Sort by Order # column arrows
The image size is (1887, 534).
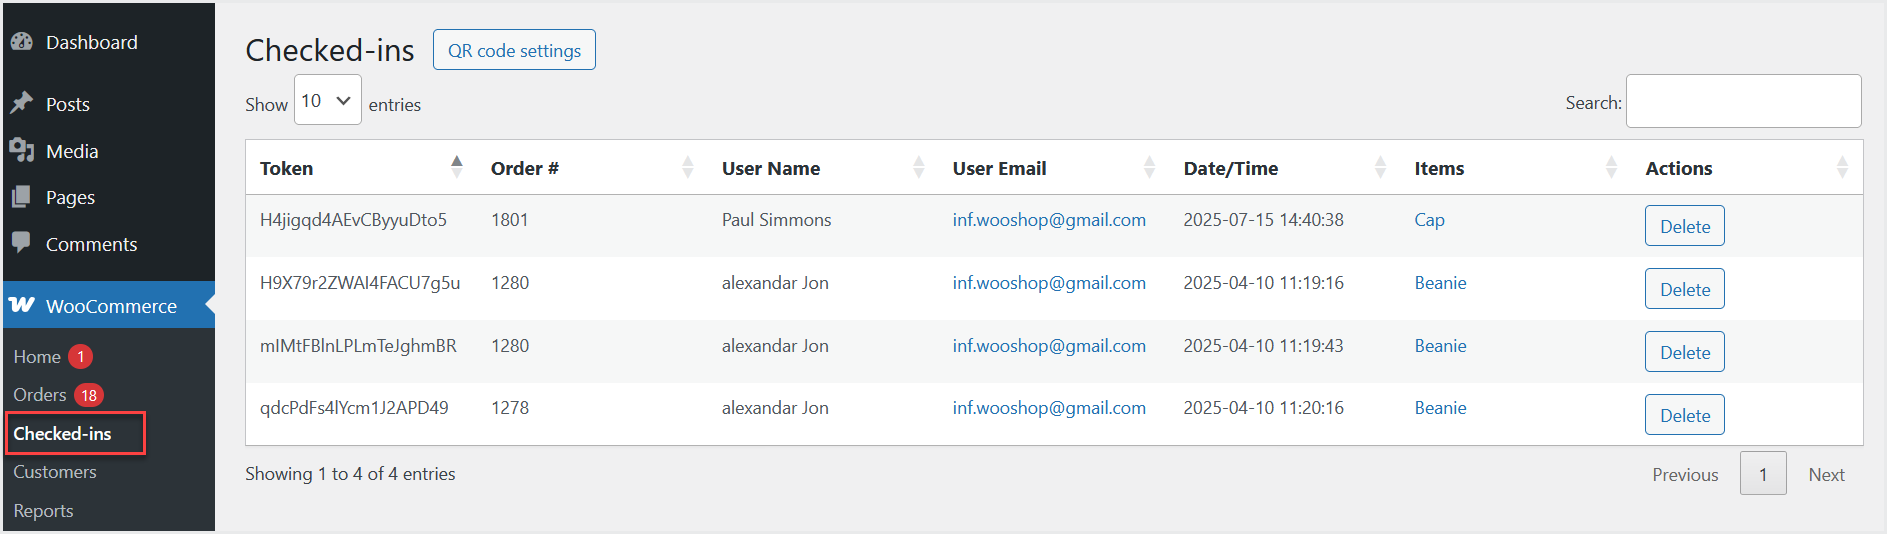pos(688,167)
